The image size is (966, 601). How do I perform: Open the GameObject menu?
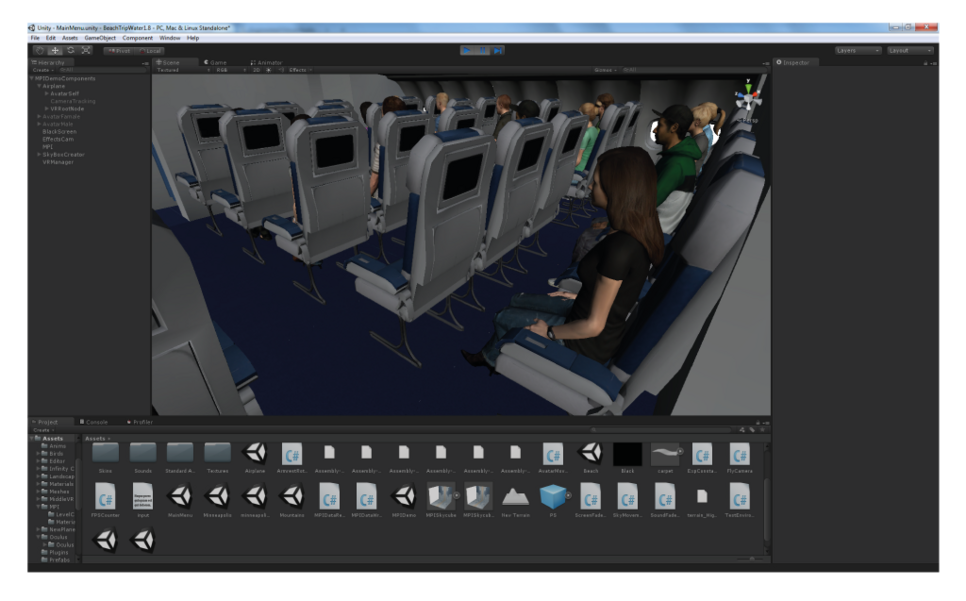click(100, 38)
